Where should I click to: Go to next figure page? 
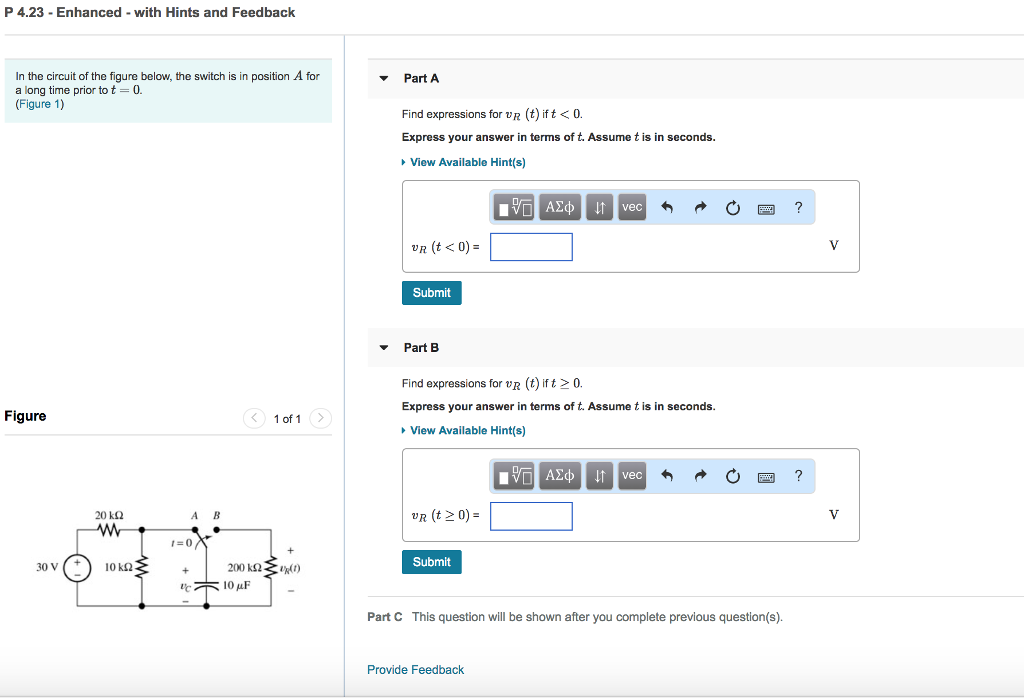320,418
